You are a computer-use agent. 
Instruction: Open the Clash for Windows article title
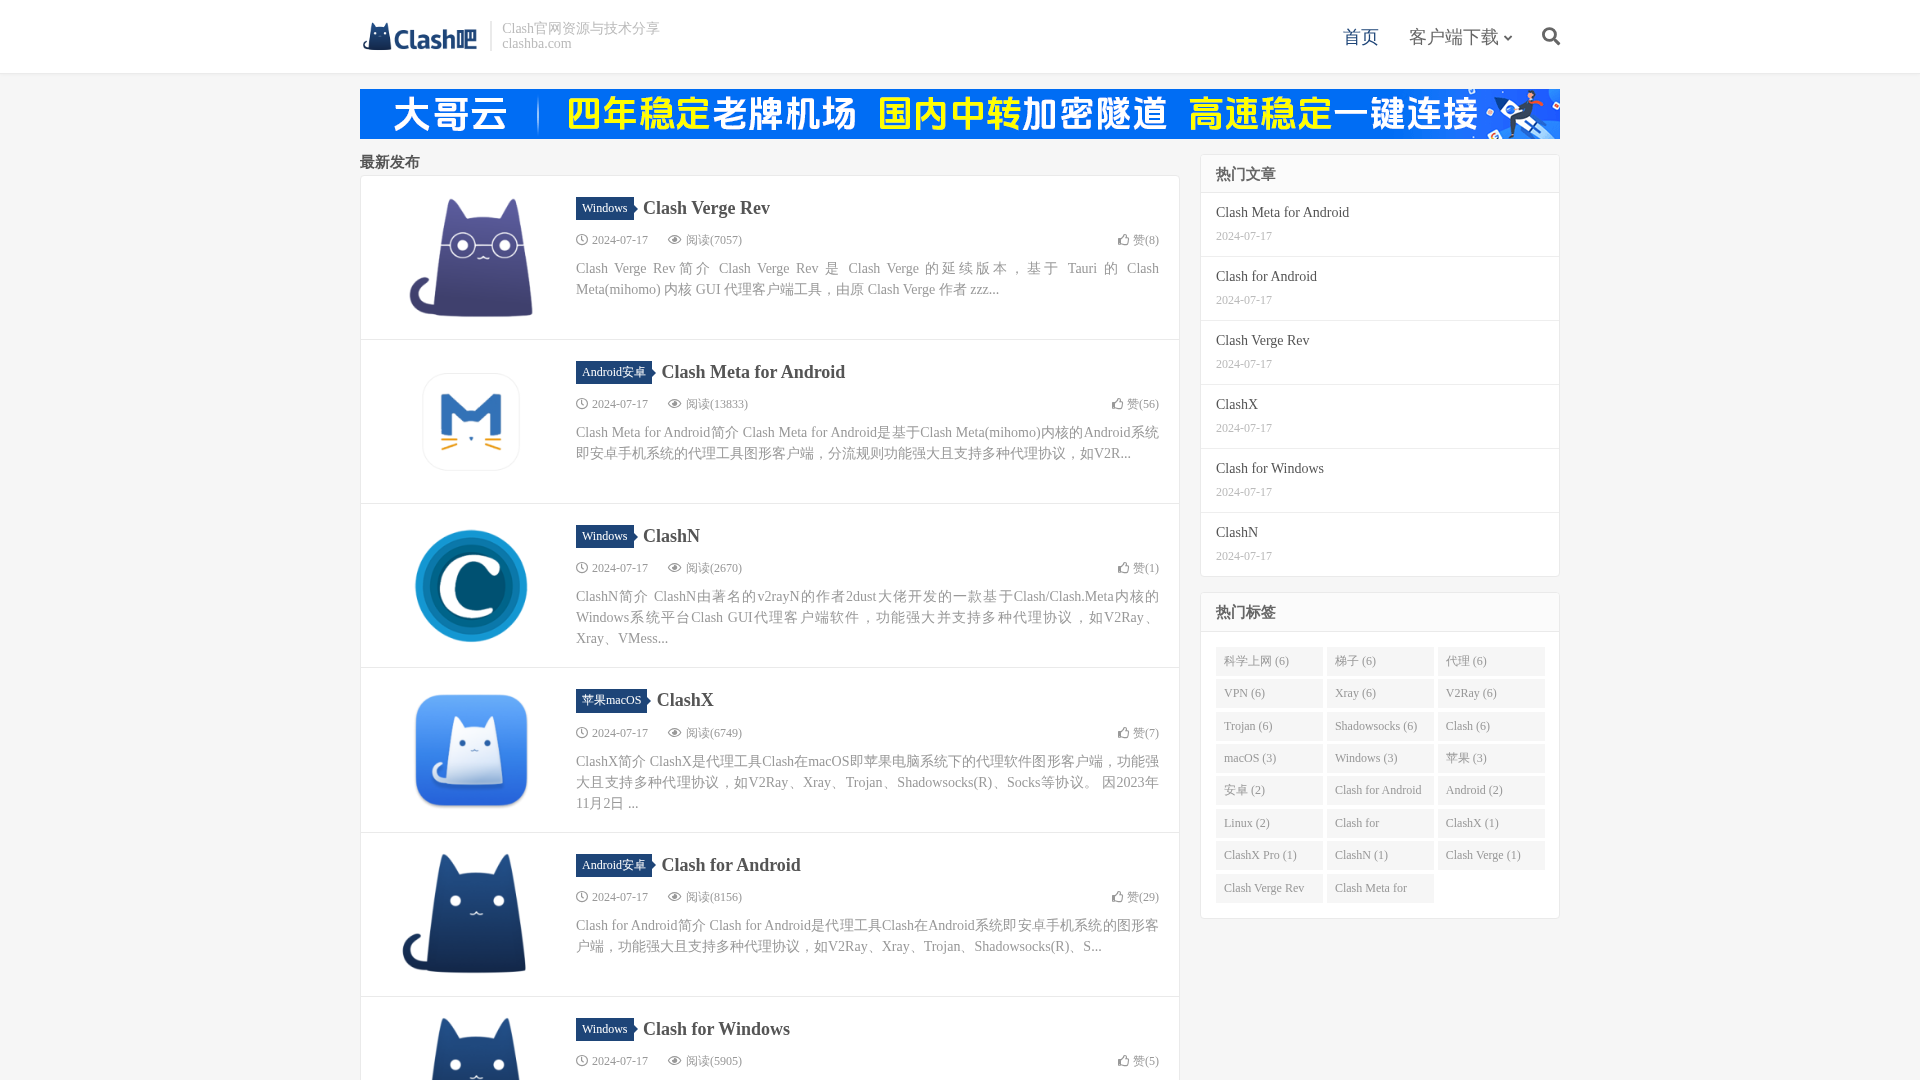coord(716,1029)
